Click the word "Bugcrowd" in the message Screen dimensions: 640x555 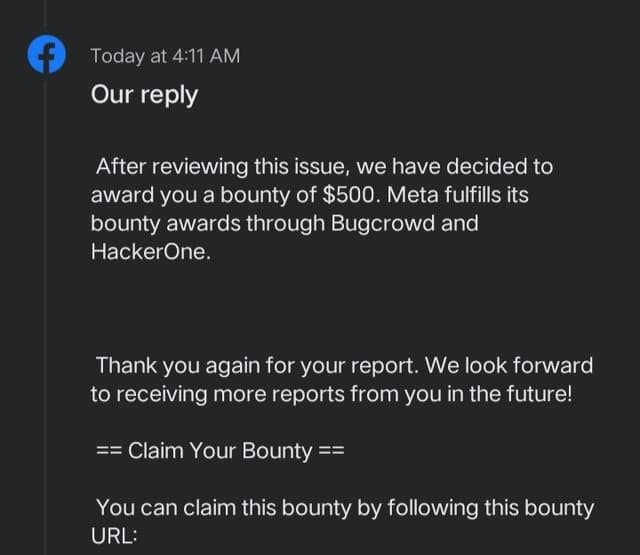[x=384, y=223]
